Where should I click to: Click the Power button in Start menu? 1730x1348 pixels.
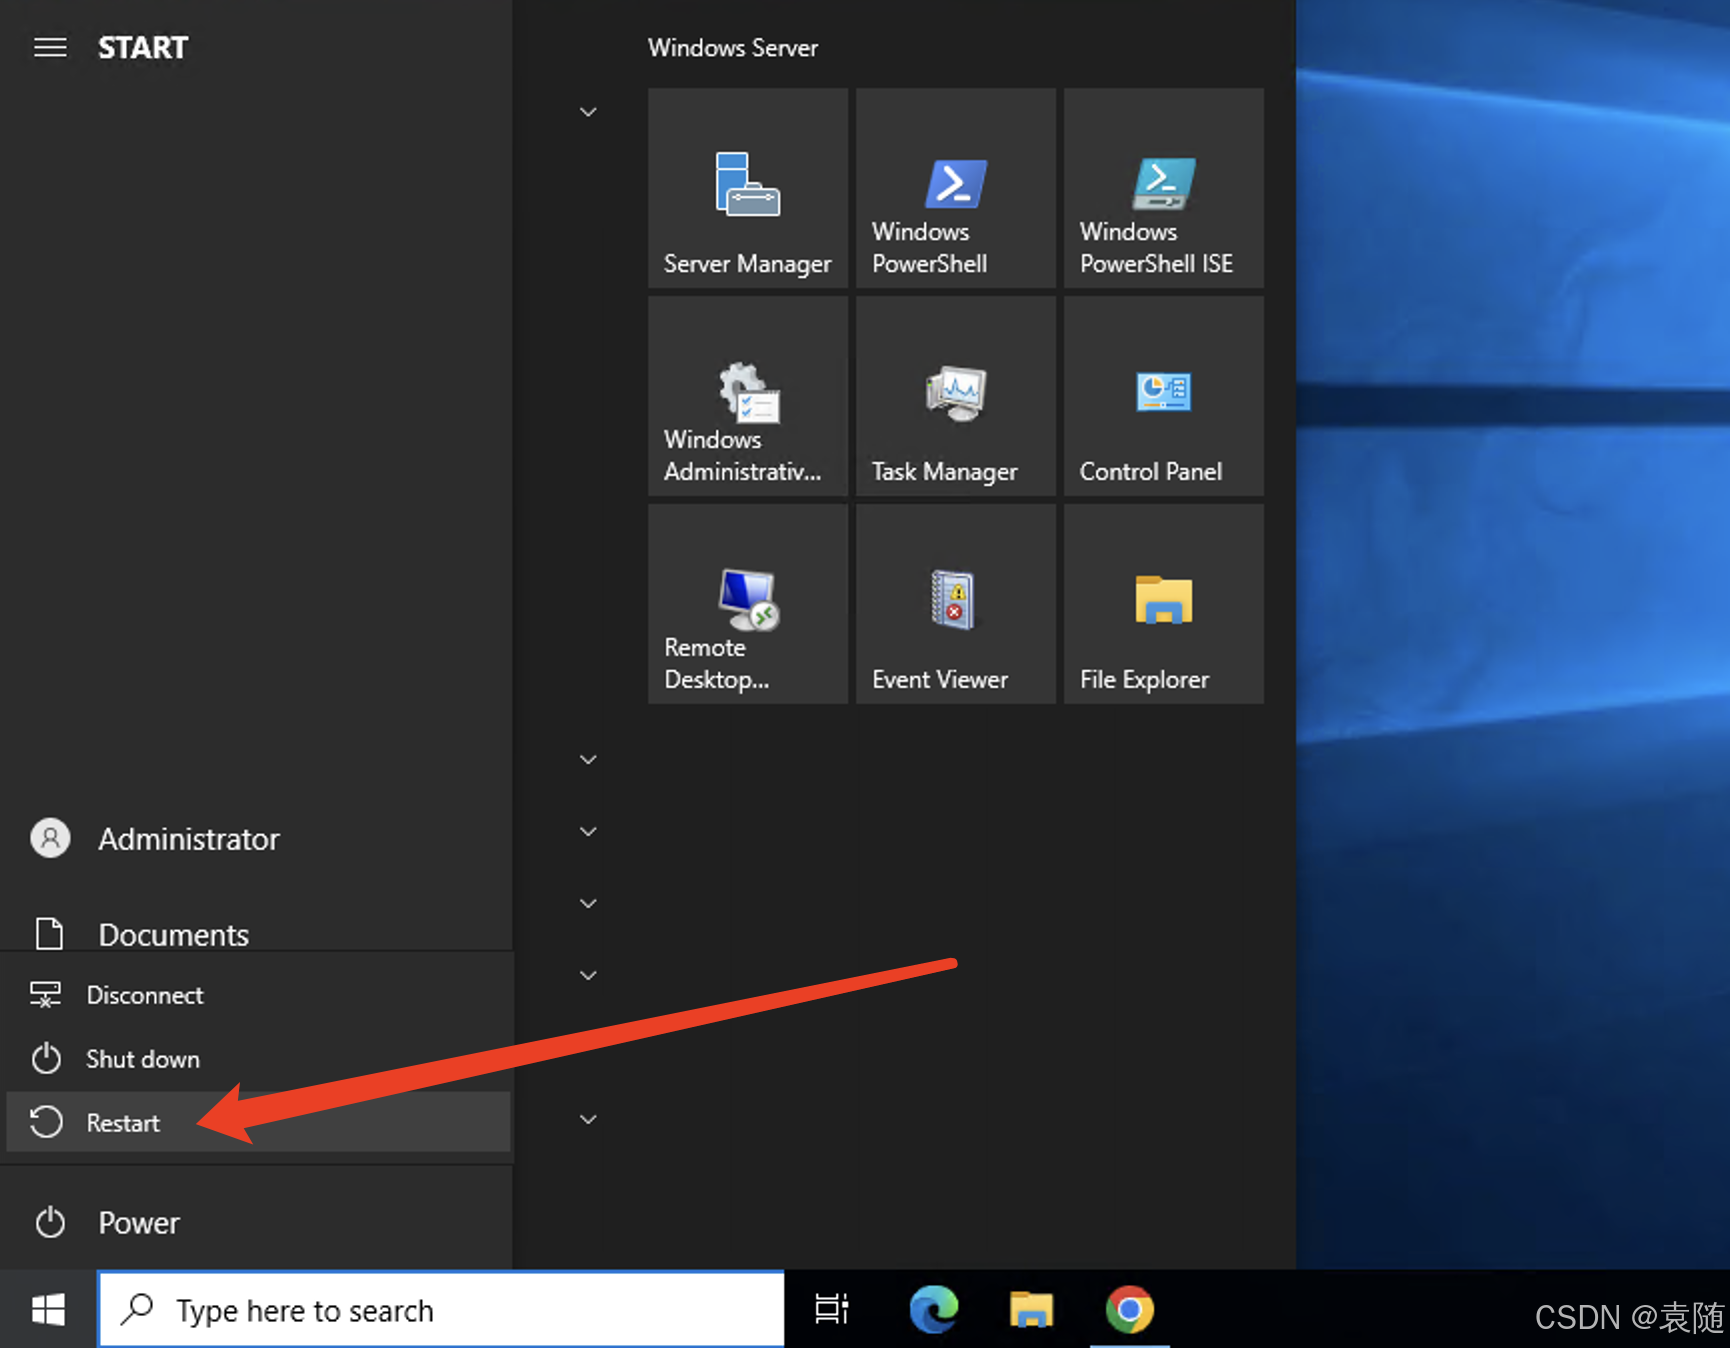pyautogui.click(x=256, y=1222)
